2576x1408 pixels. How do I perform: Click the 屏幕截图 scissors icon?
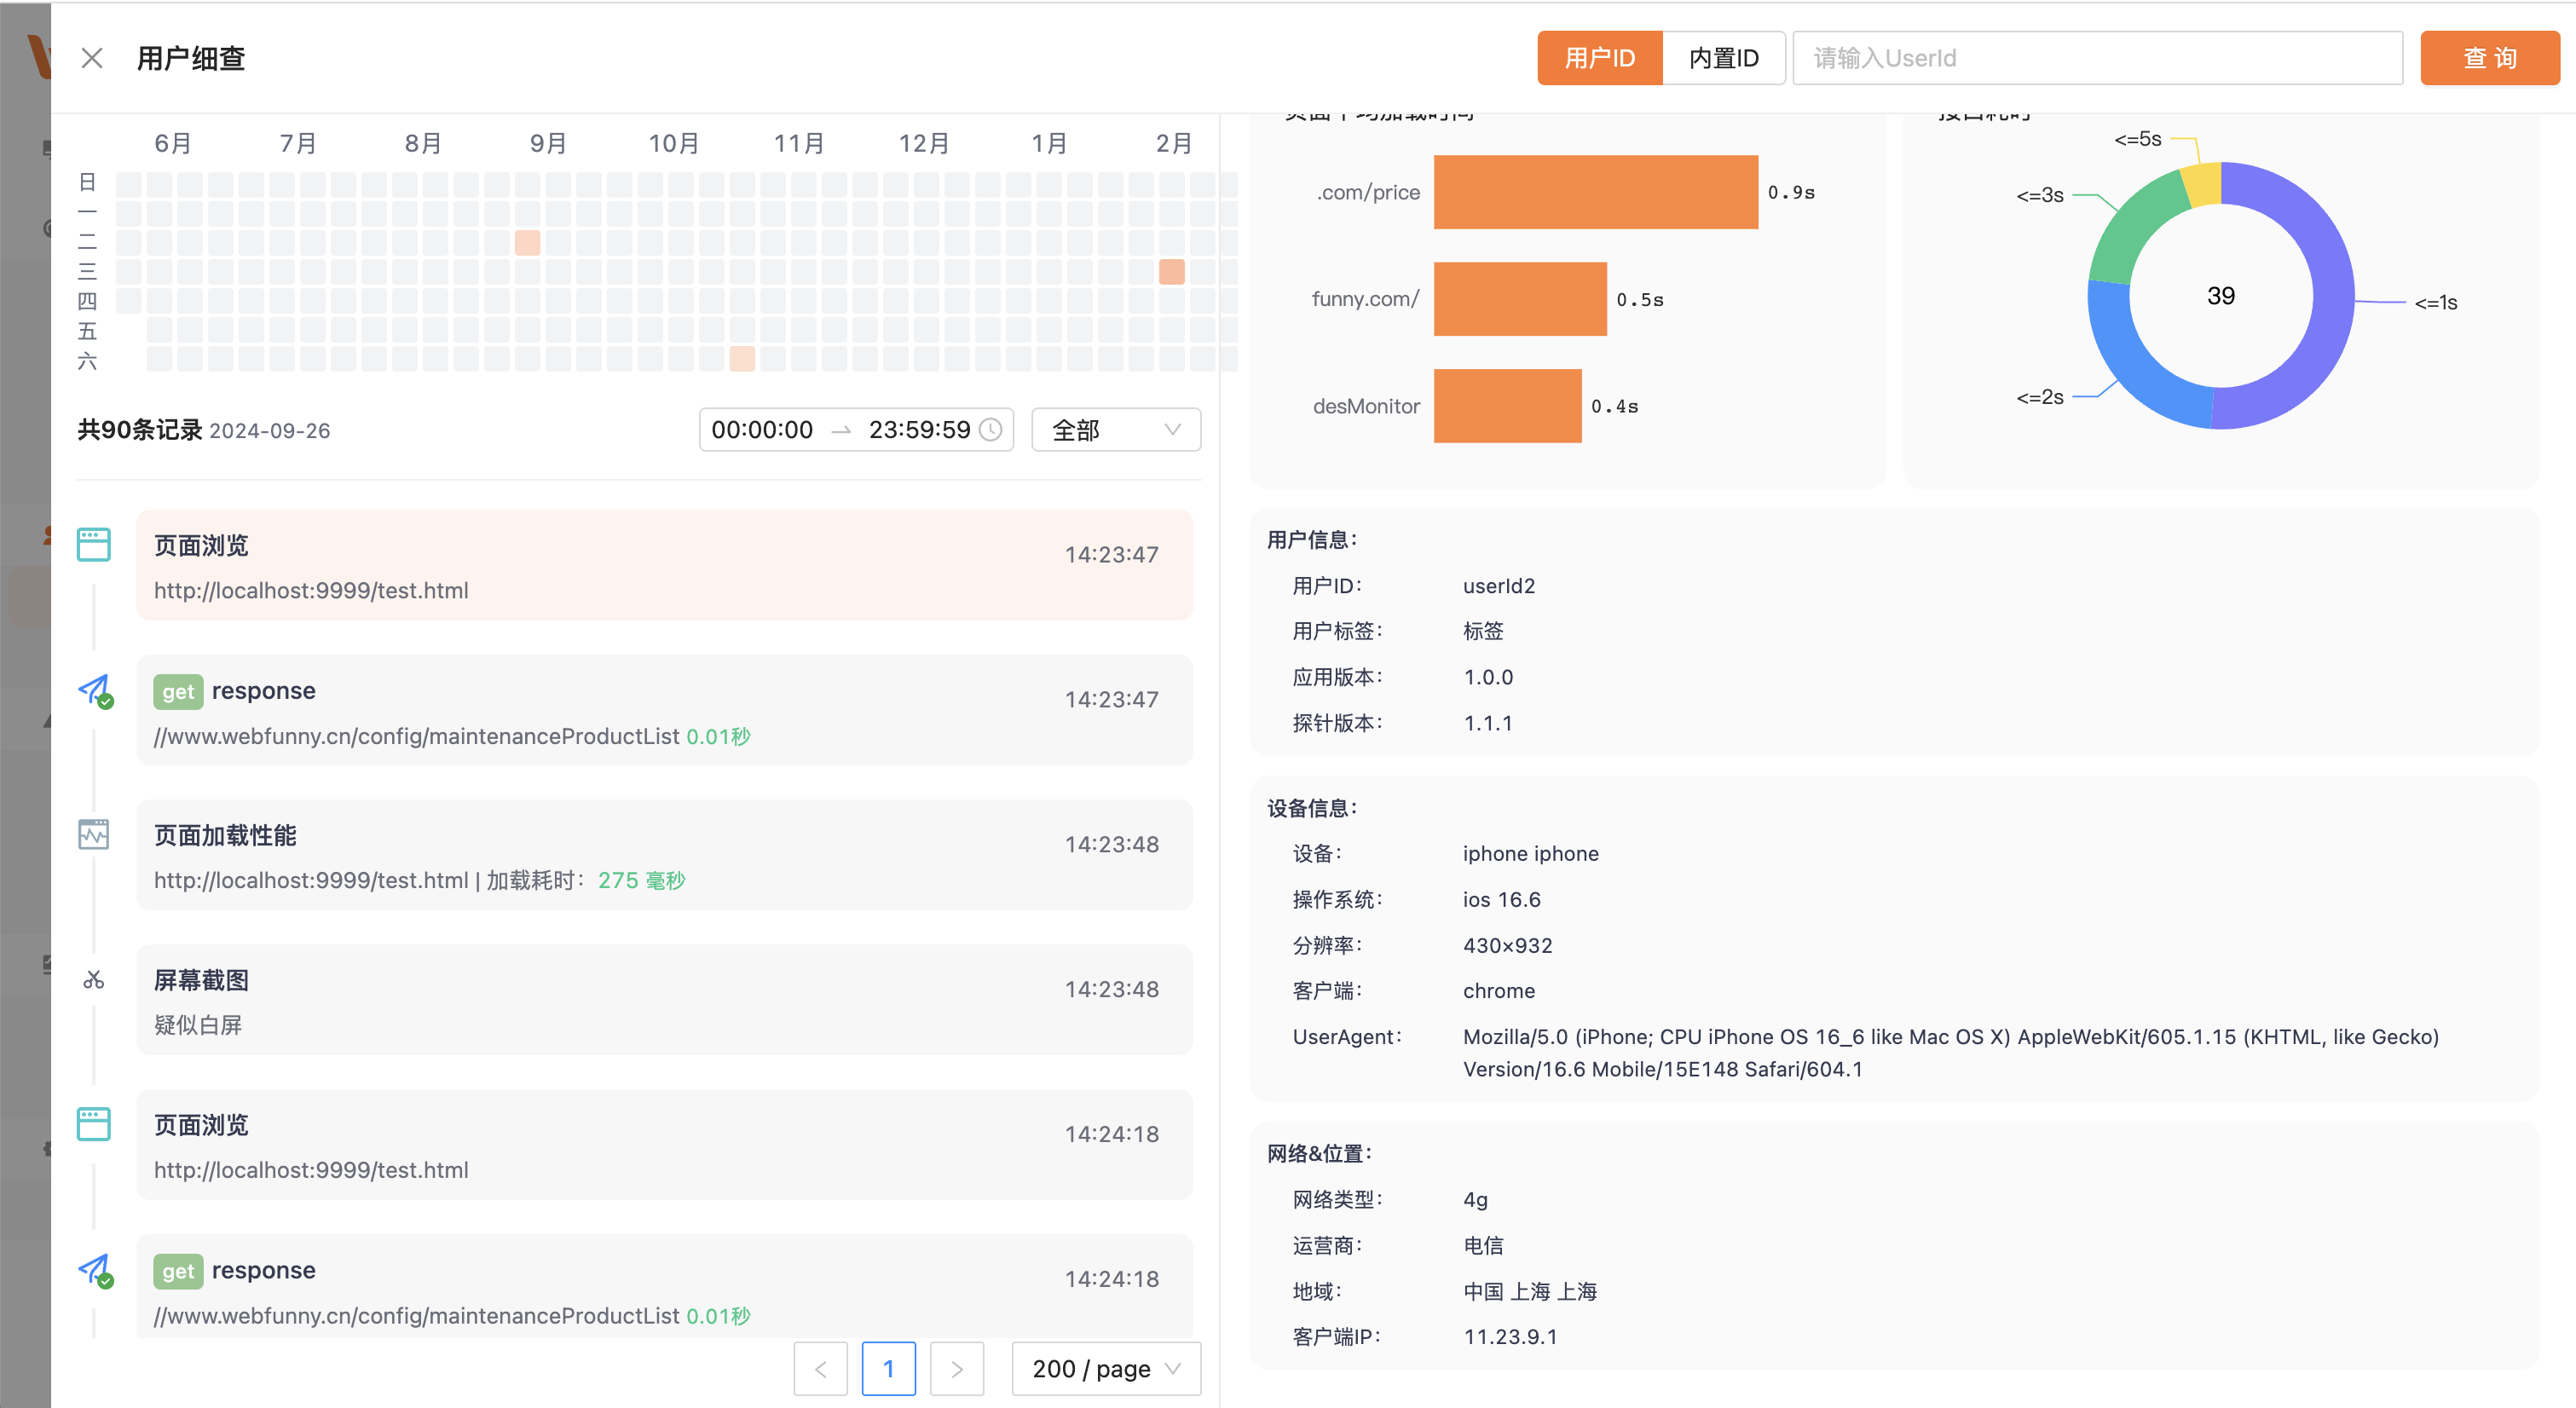pos(94,979)
